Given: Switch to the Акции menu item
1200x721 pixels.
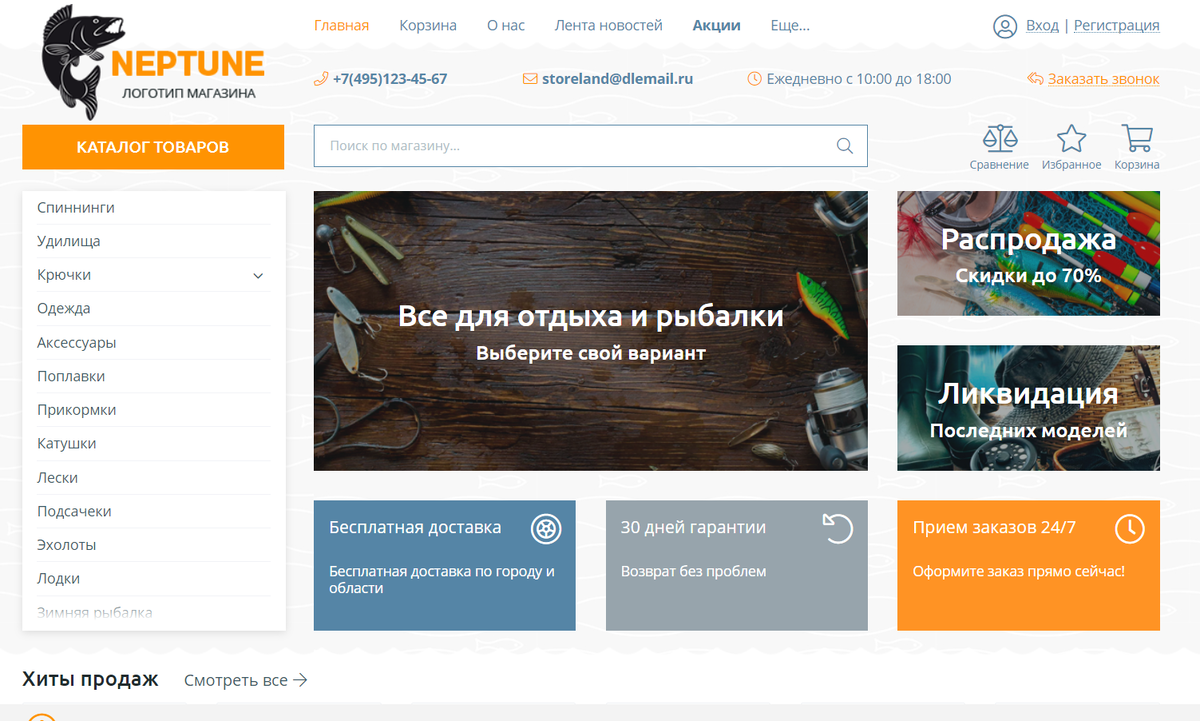Looking at the screenshot, I should pos(716,25).
